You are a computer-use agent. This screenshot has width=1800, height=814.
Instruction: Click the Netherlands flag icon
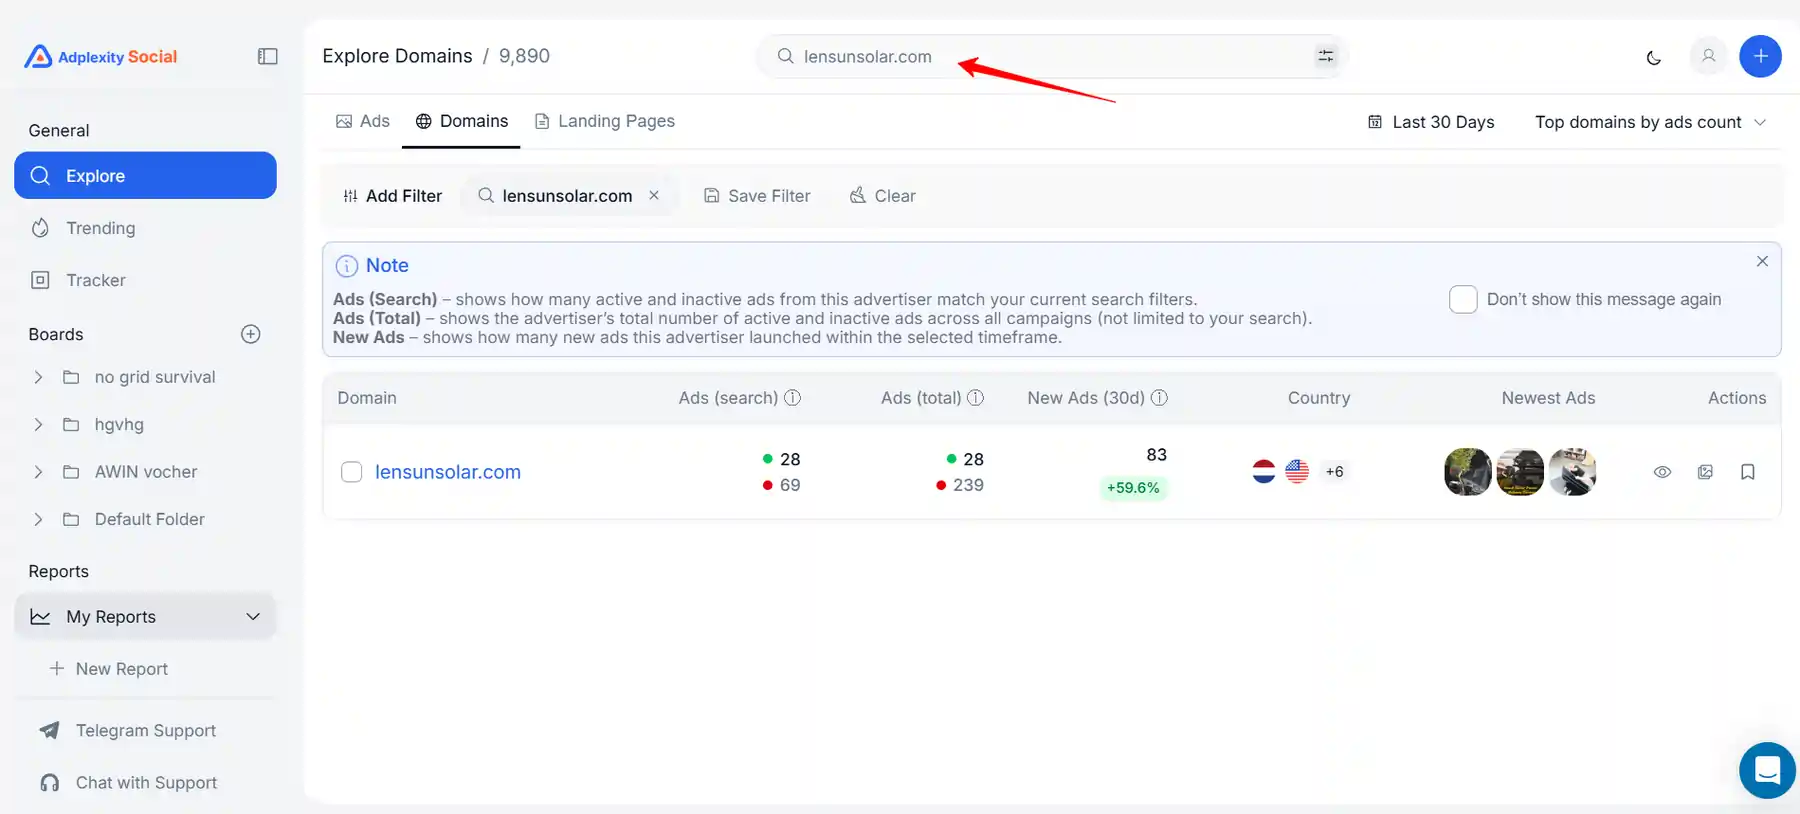pos(1264,471)
